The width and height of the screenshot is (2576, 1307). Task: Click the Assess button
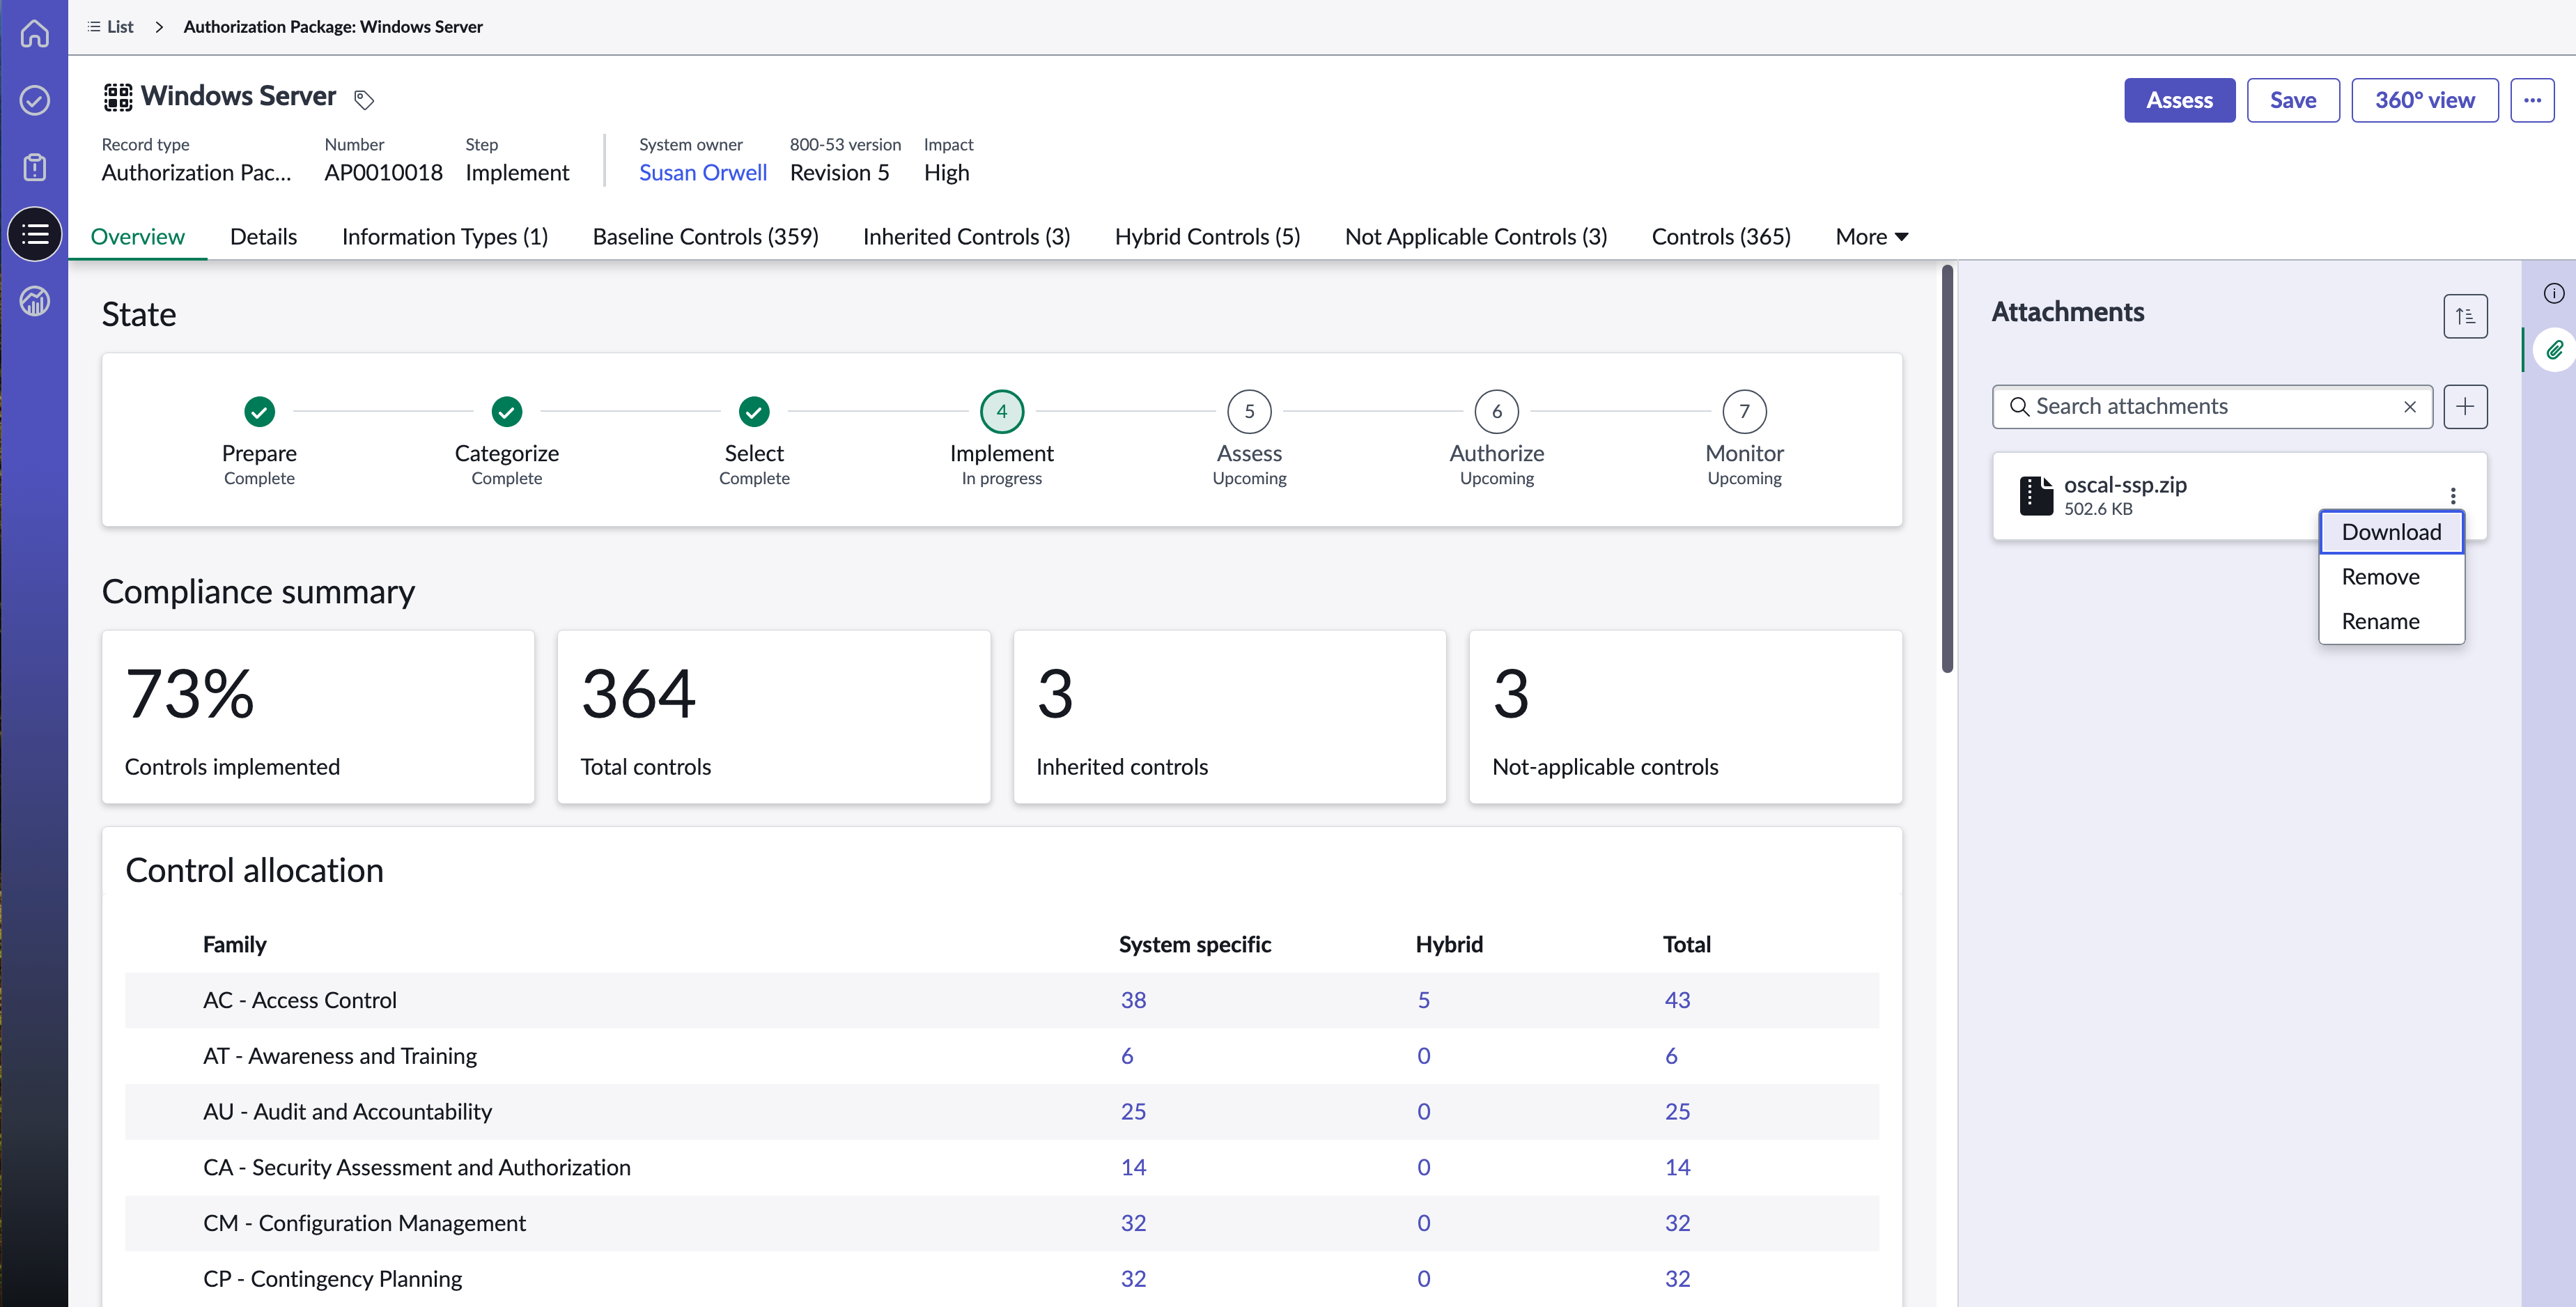coord(2179,100)
